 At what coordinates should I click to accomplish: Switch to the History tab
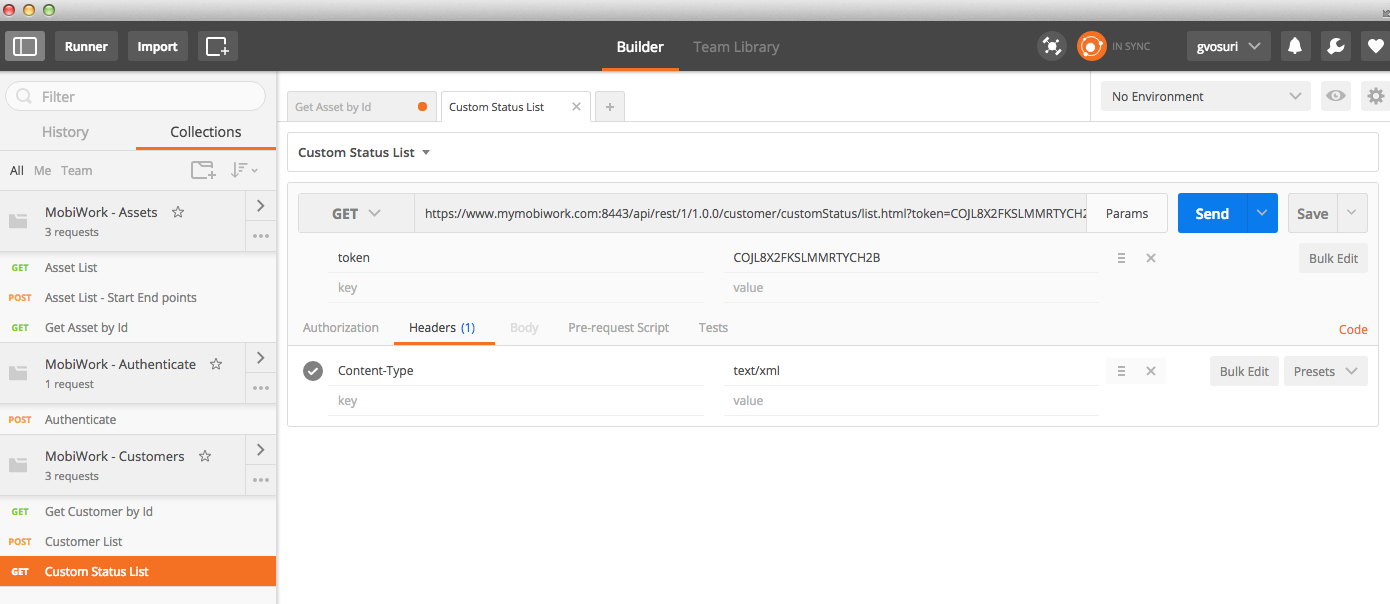pyautogui.click(x=65, y=132)
